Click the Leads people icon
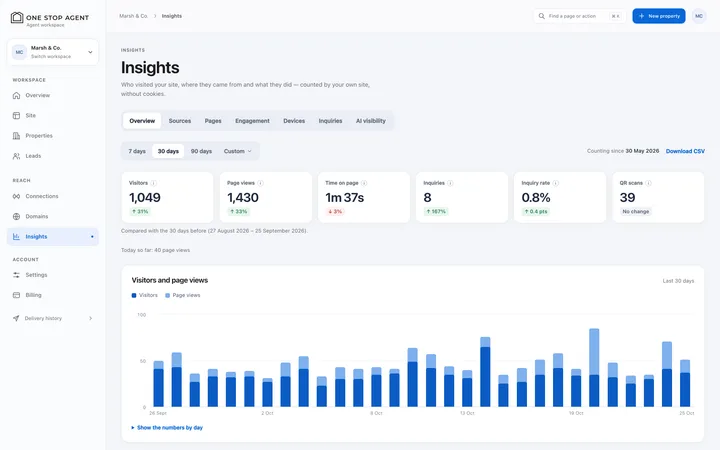 click(17, 156)
